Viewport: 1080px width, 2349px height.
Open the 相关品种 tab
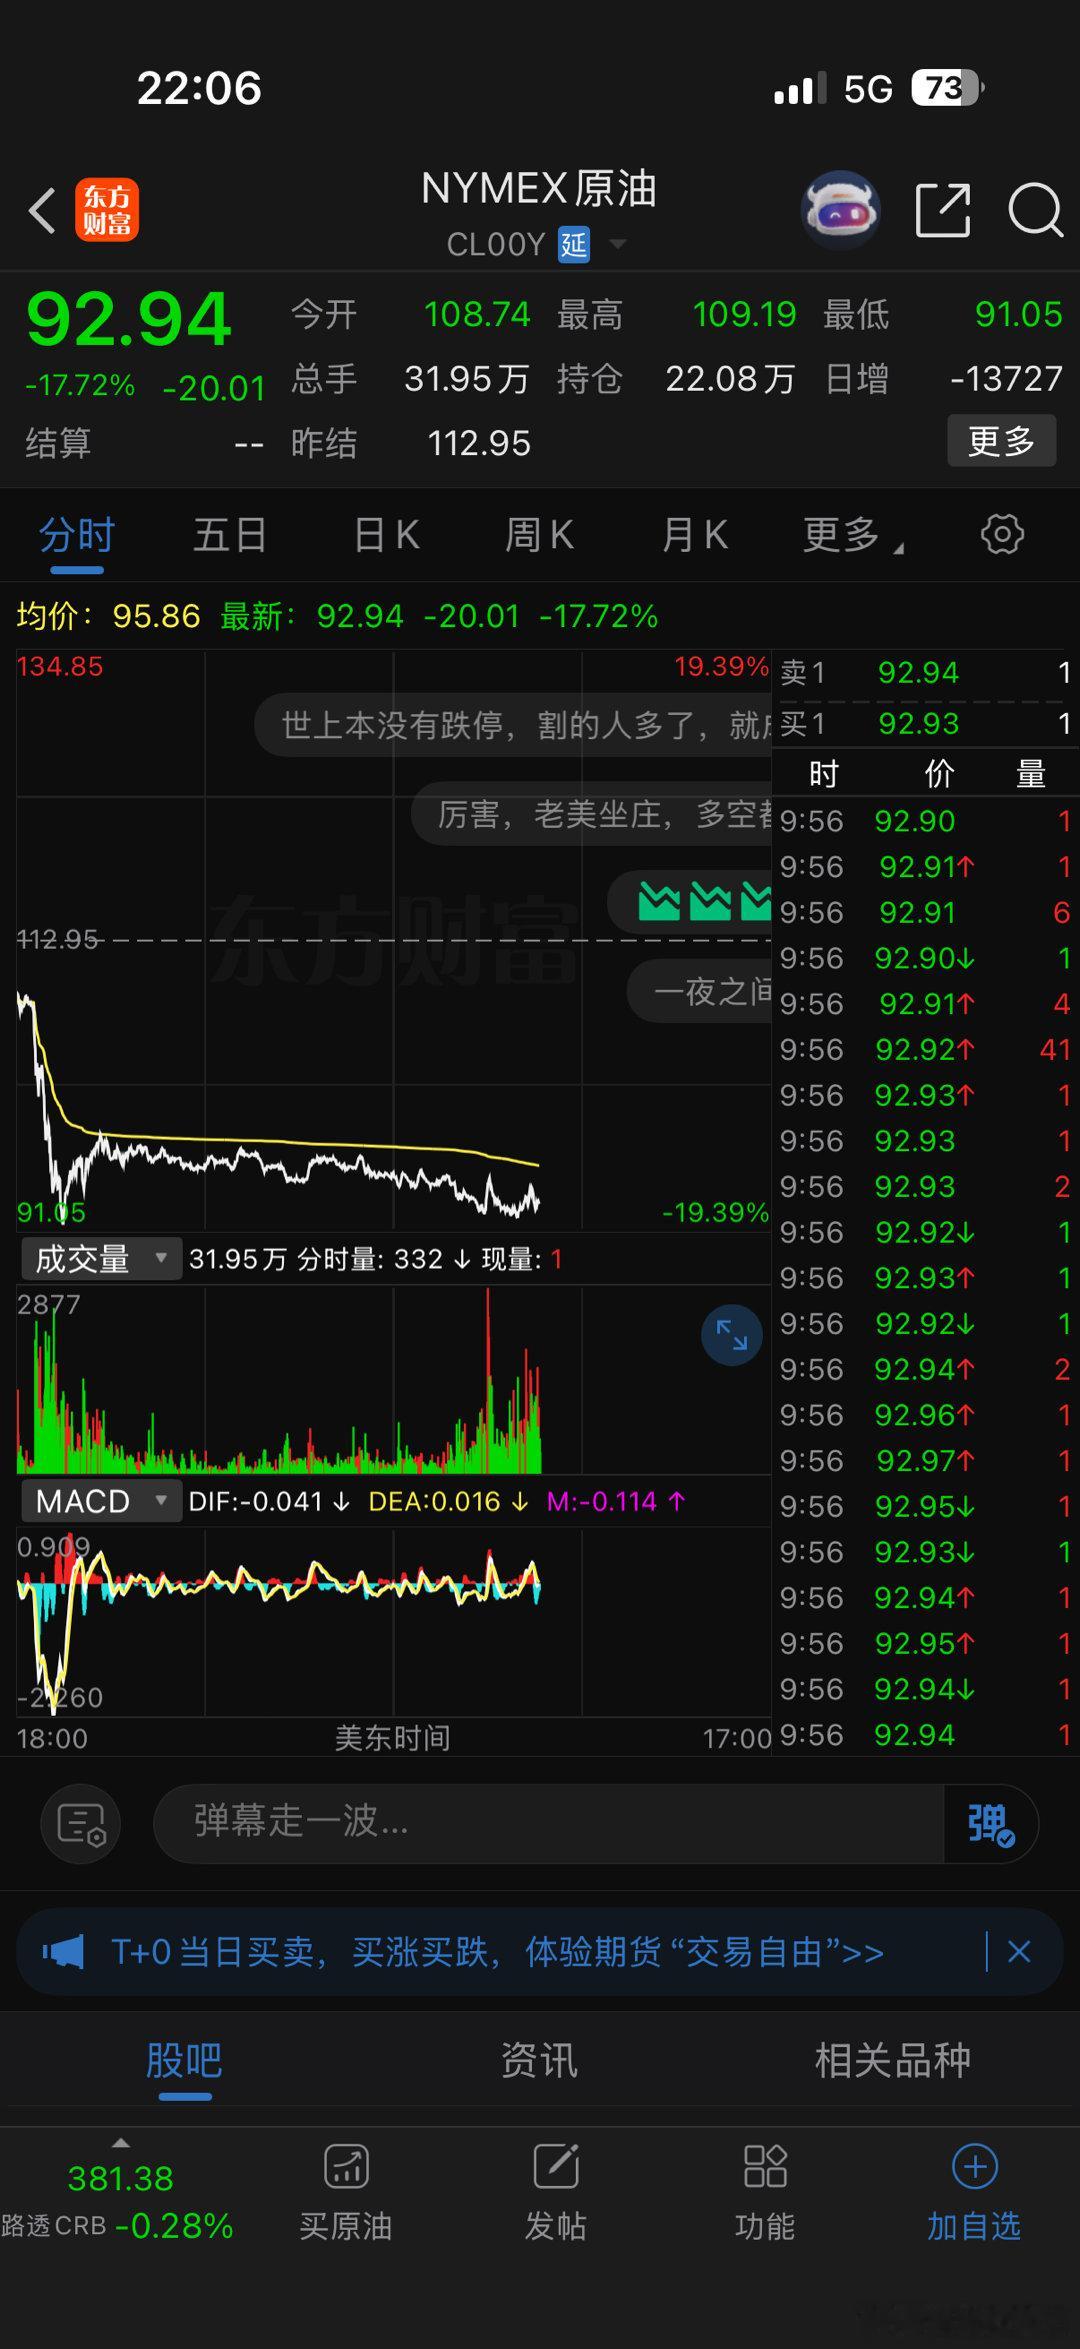pyautogui.click(x=892, y=2060)
